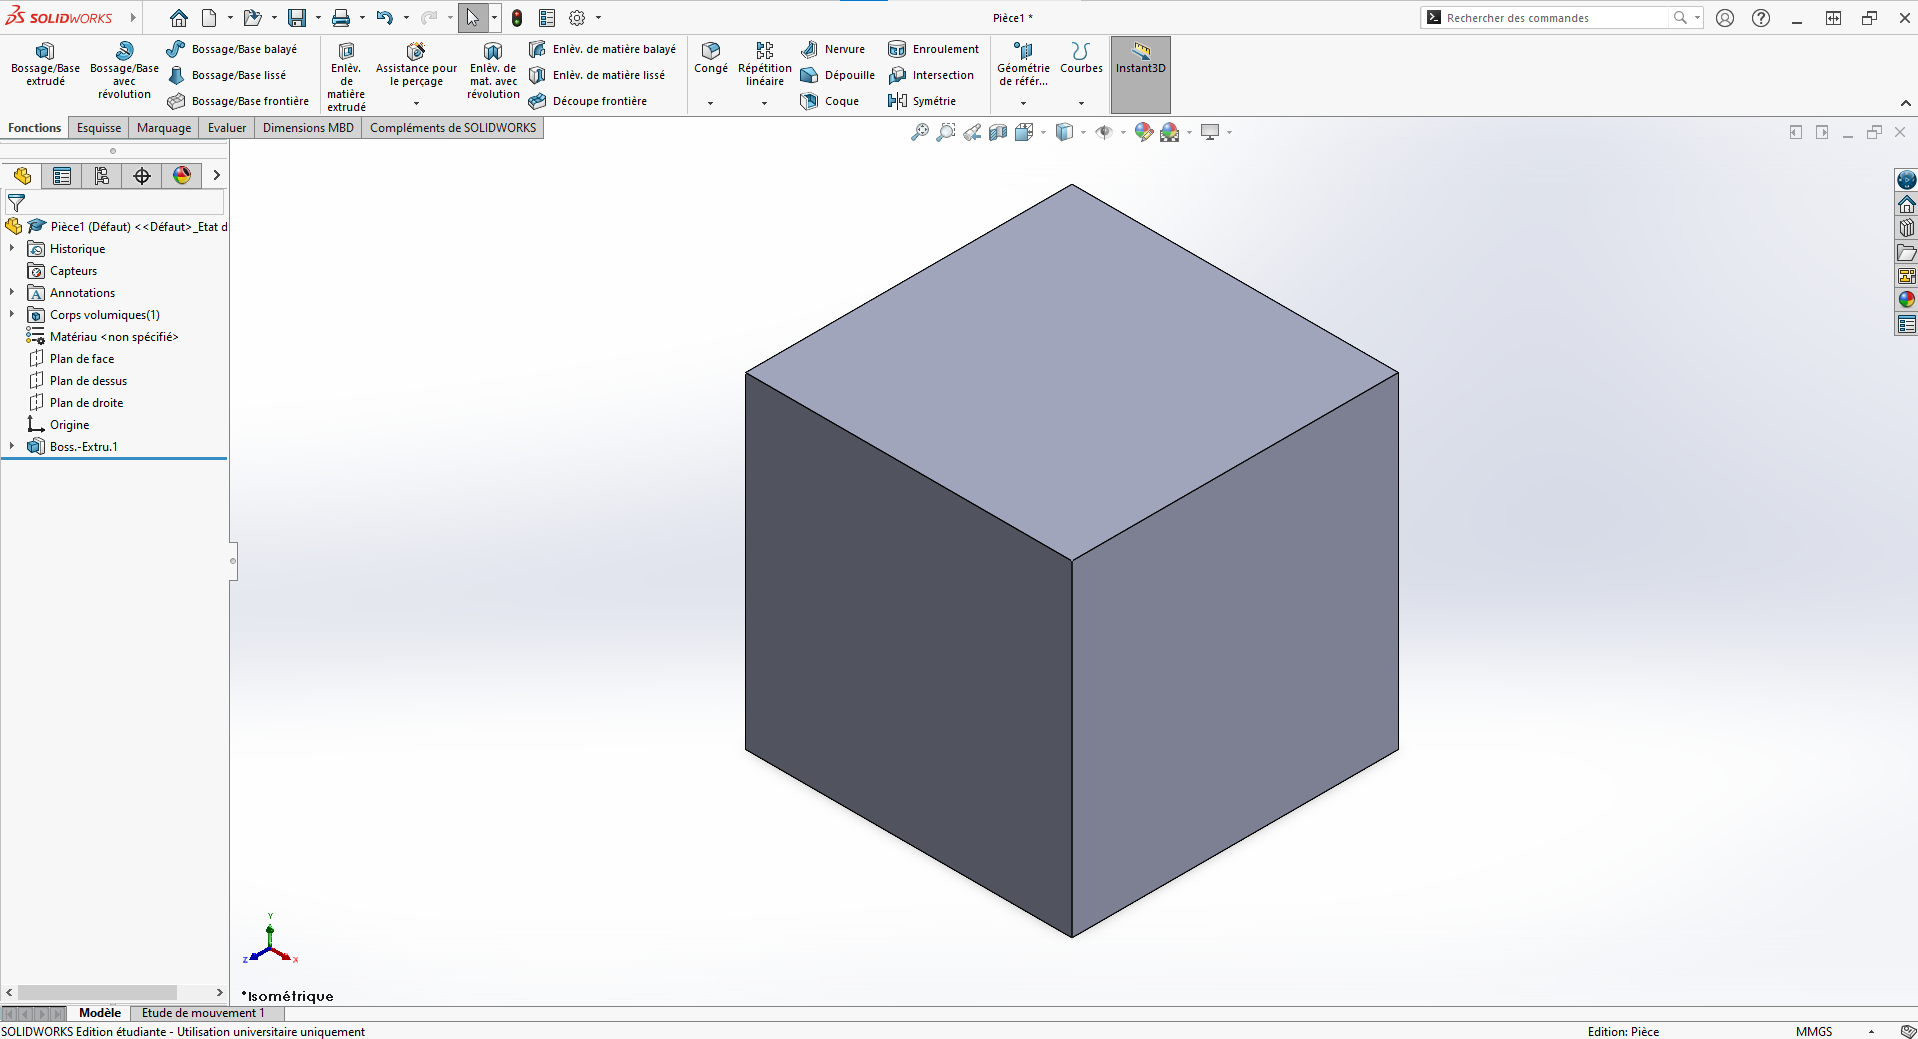Select Bossage/Base extrudé tool

45,65
